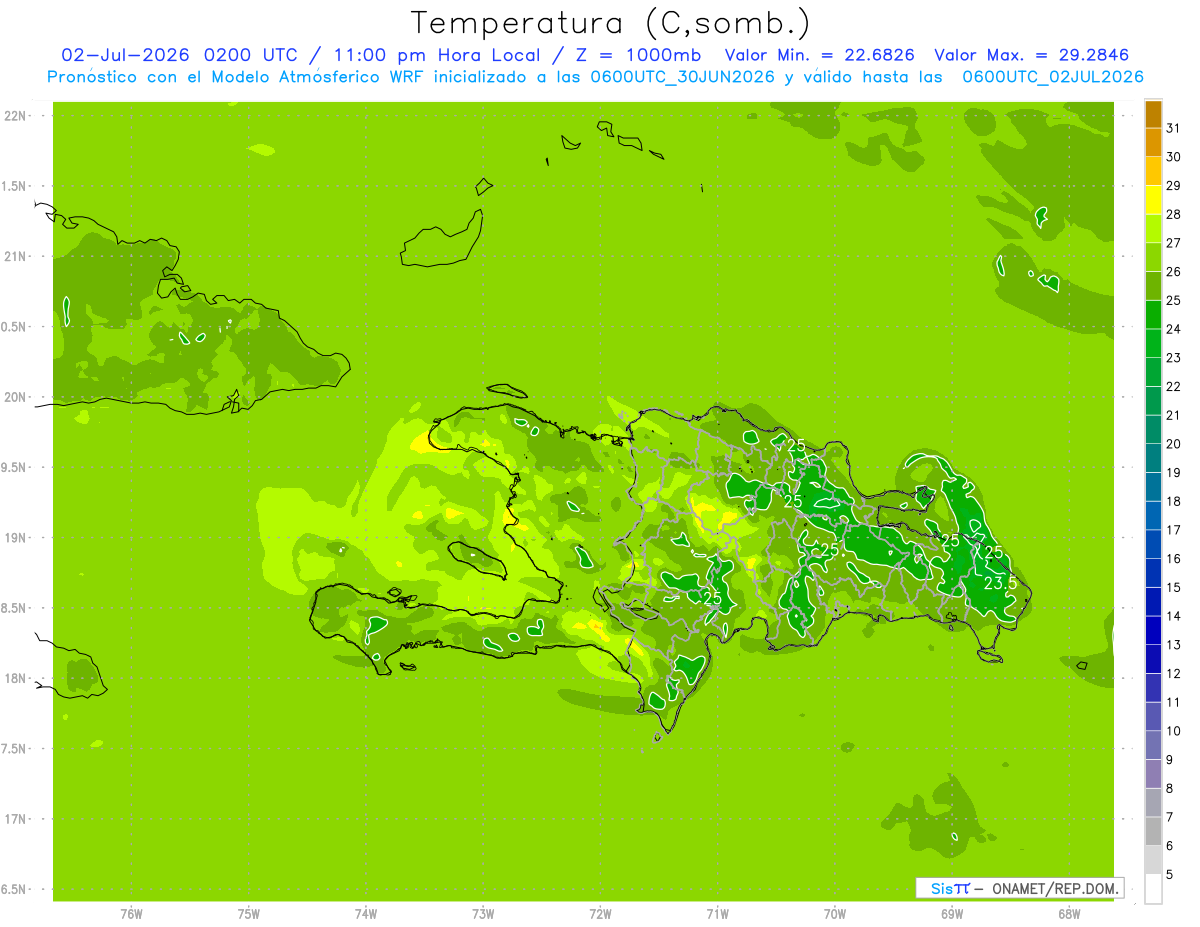Click the '74W' longitude axis label
1200x927 pixels.
coord(366,913)
